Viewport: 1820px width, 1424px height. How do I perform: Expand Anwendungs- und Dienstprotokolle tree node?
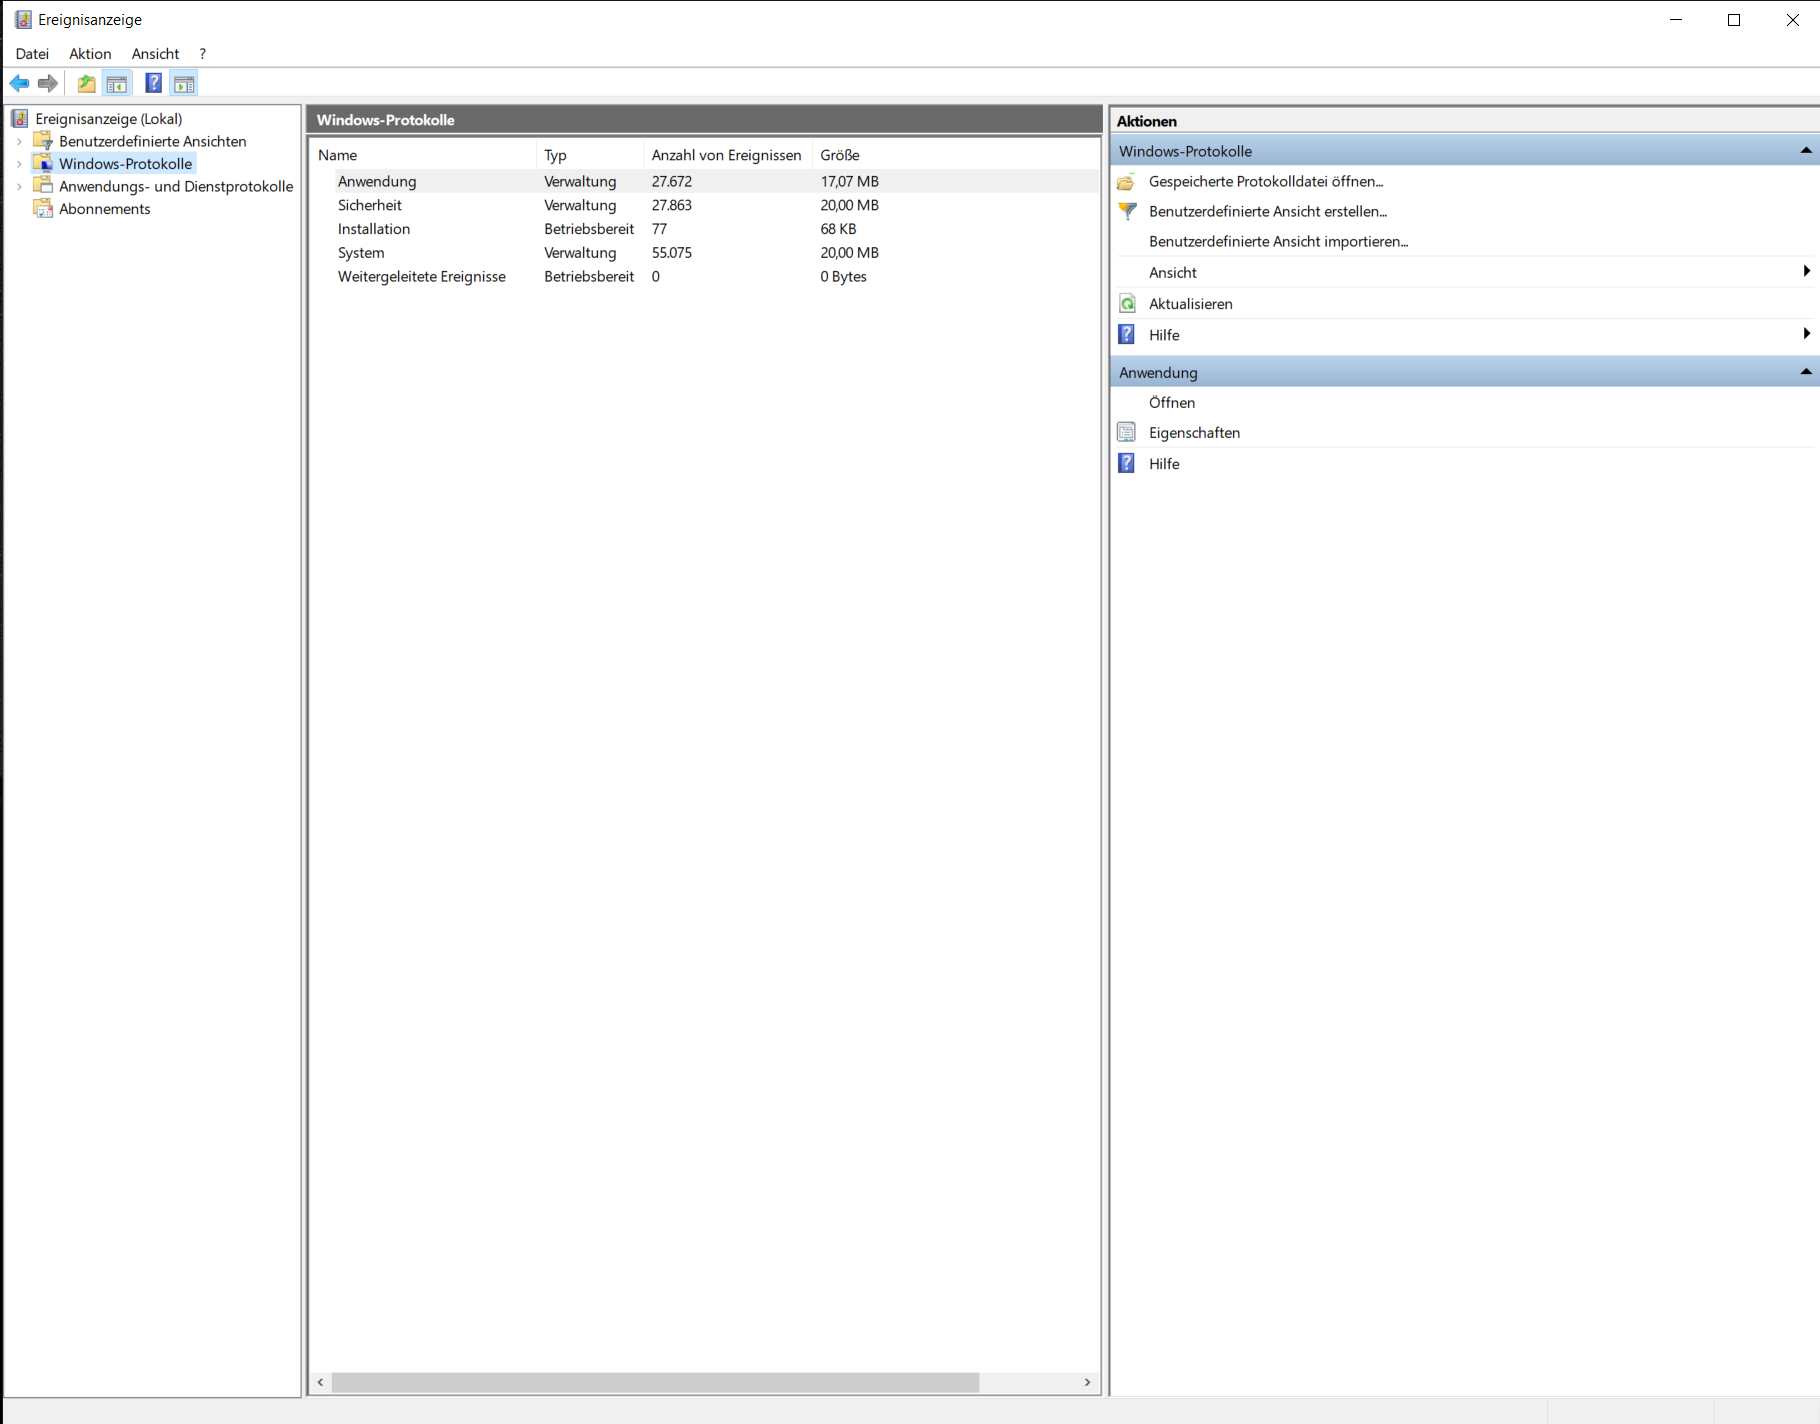tap(19, 187)
